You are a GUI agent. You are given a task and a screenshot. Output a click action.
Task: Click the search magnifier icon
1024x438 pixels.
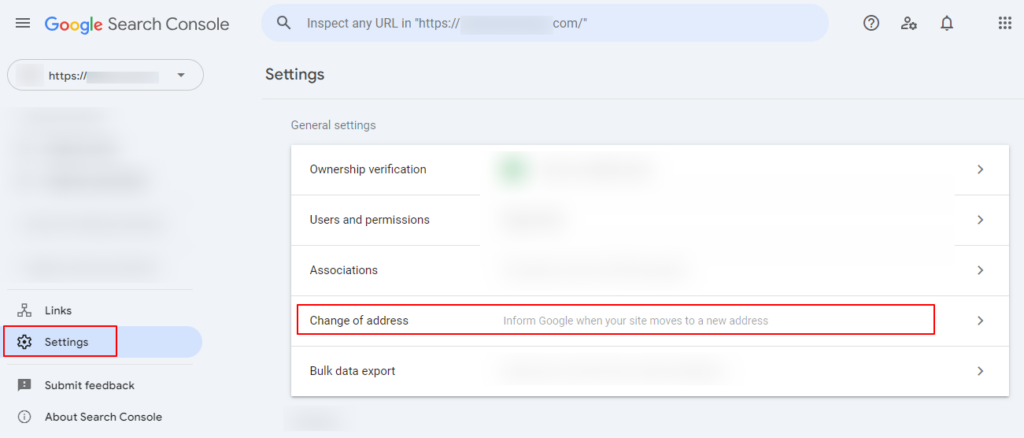[x=285, y=23]
